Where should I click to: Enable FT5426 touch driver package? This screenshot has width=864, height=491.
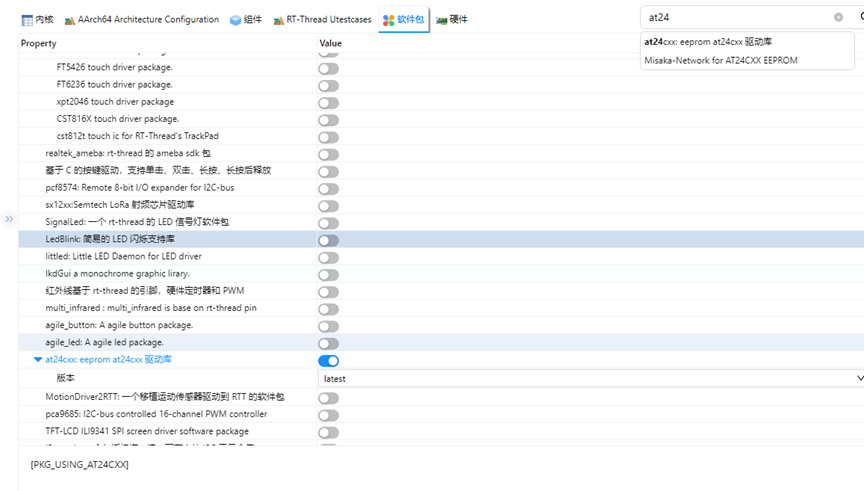click(x=328, y=69)
